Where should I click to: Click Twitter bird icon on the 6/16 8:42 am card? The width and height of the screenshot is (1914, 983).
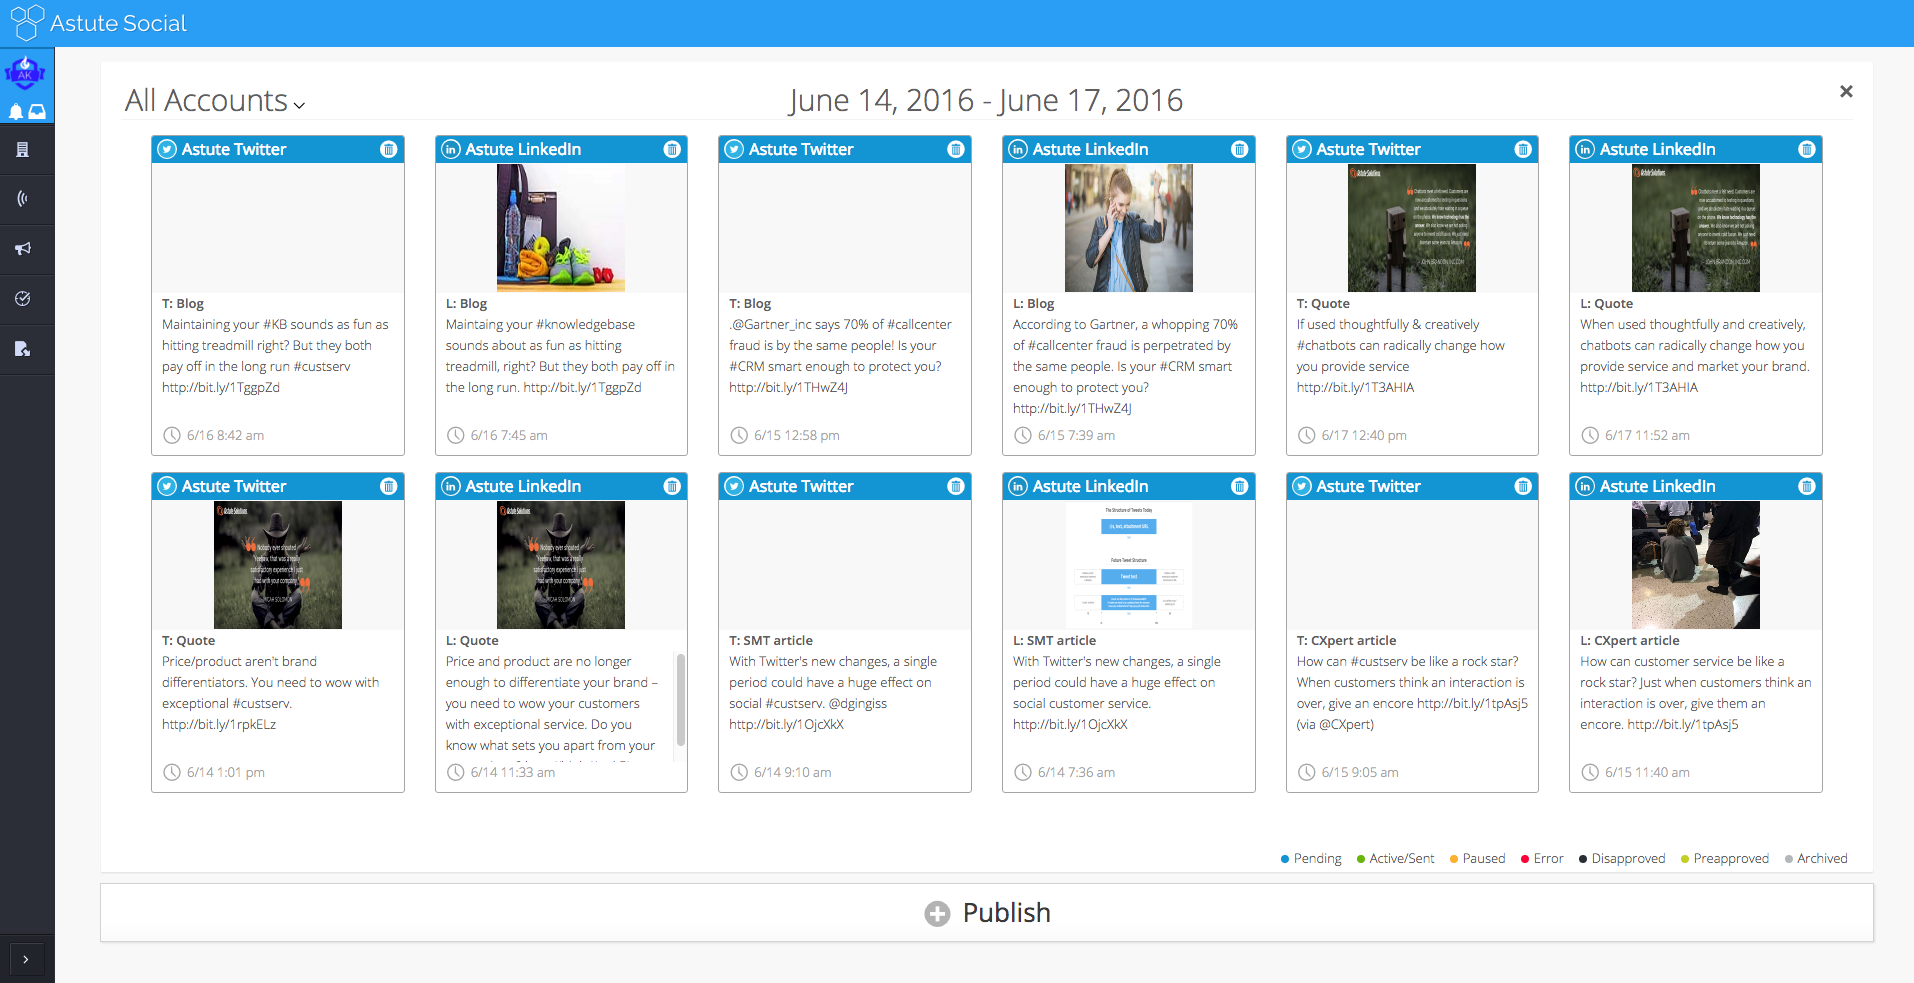point(167,149)
